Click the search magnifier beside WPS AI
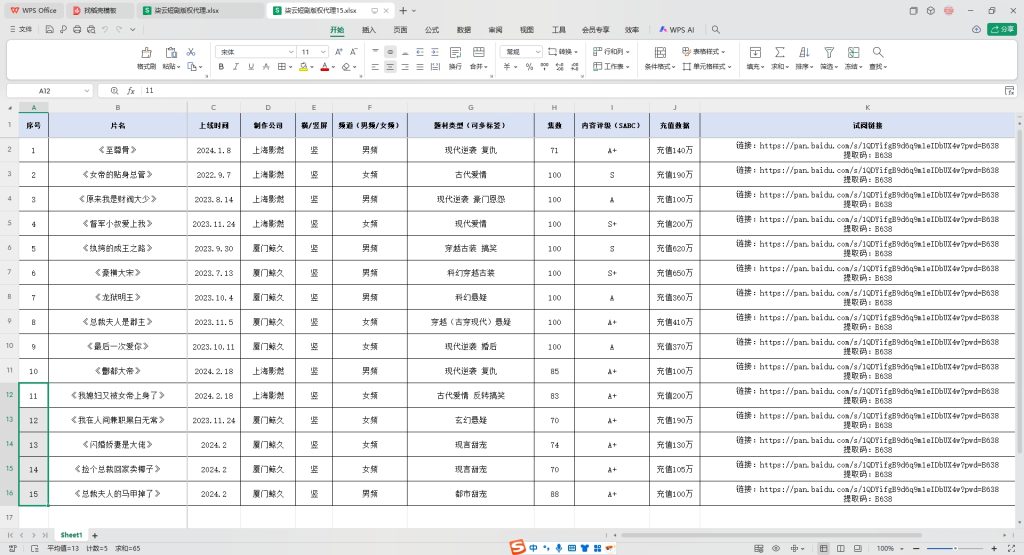The height and width of the screenshot is (555, 1024). pyautogui.click(x=716, y=29)
